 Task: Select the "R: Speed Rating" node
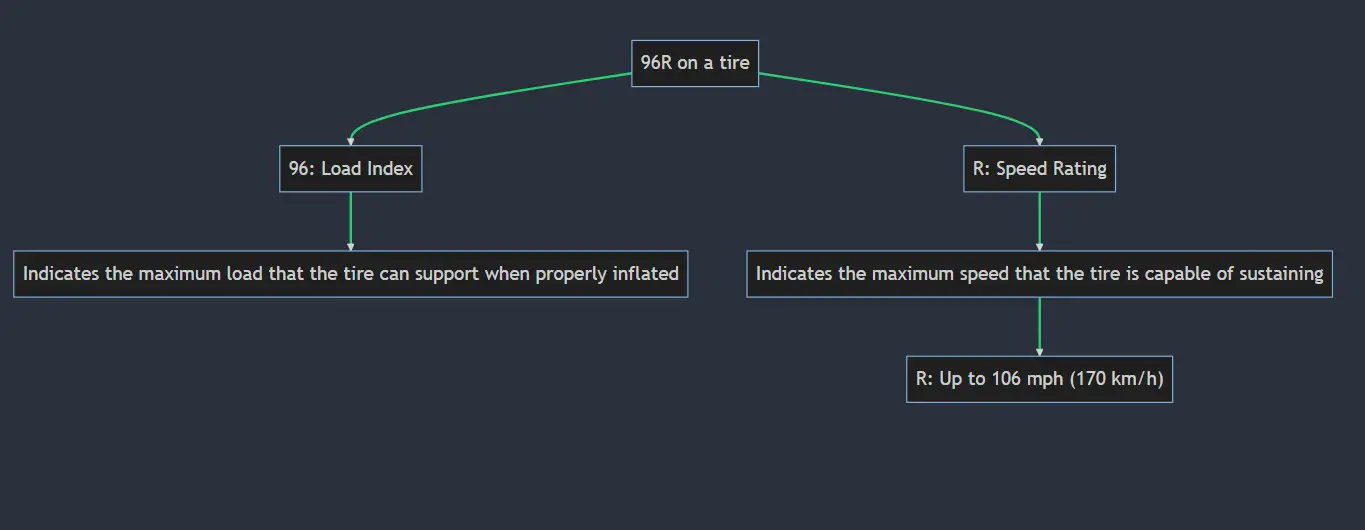pyautogui.click(x=1039, y=169)
